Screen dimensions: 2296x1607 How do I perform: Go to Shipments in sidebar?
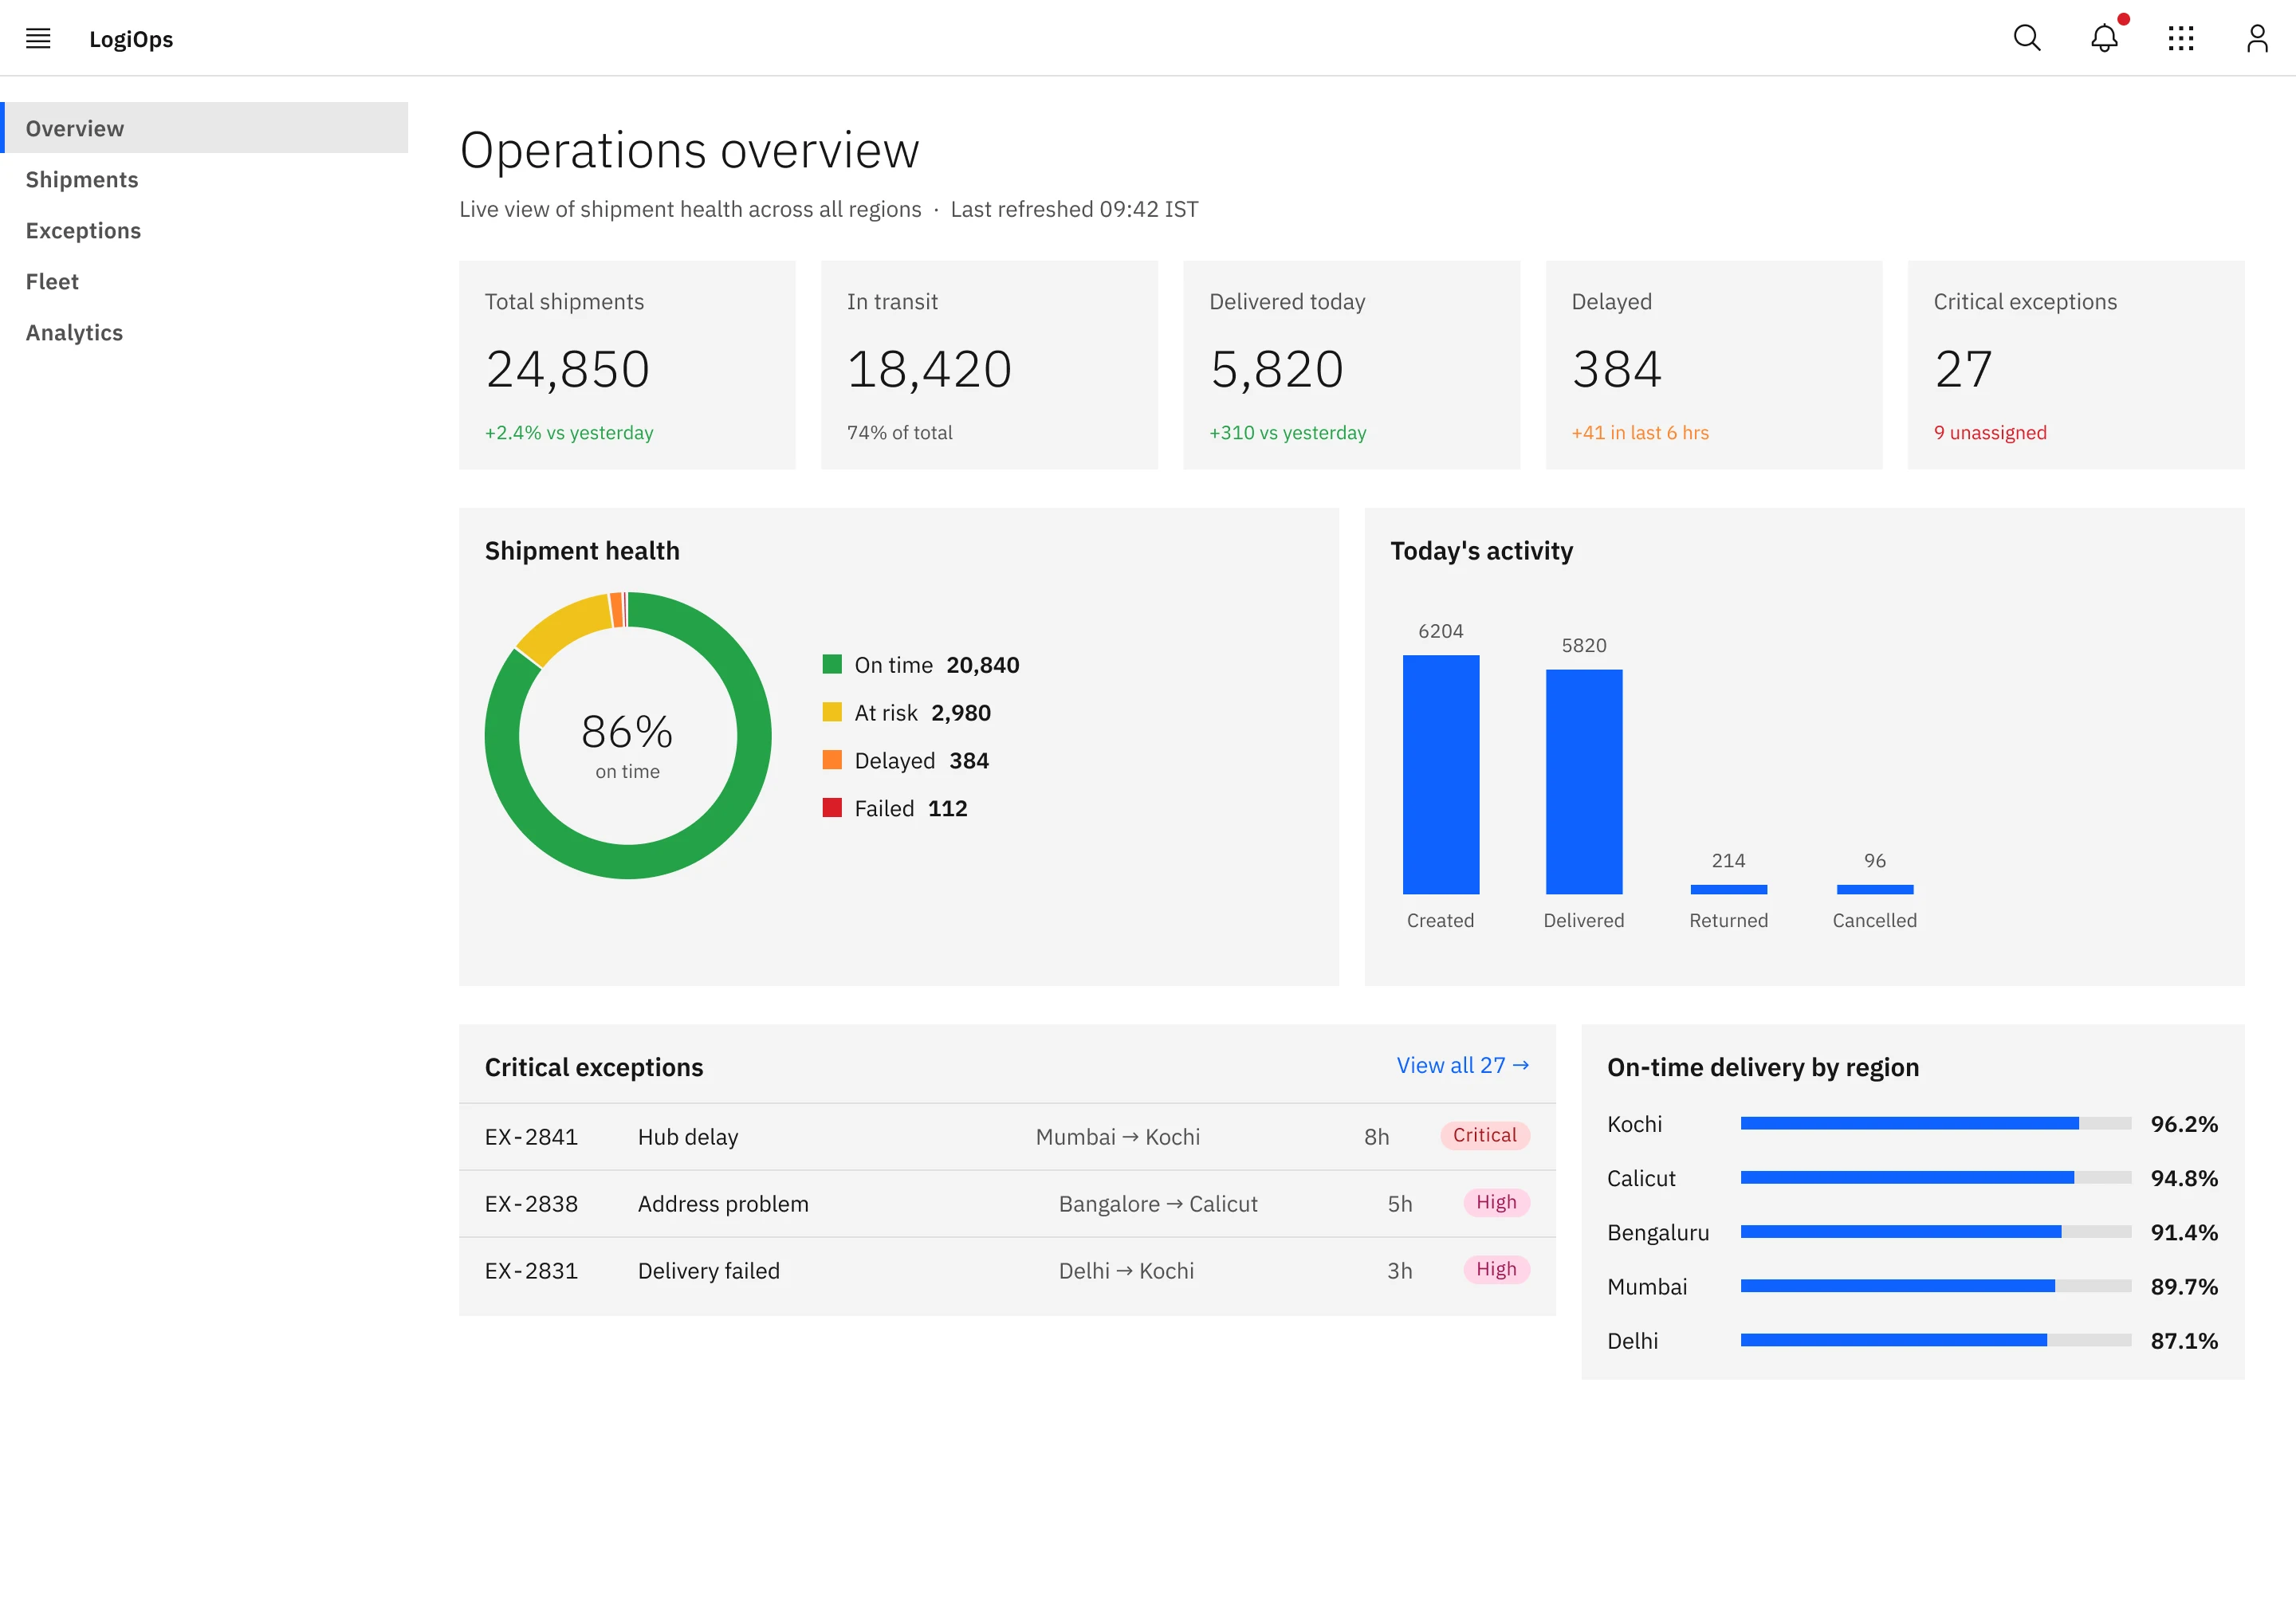click(x=204, y=179)
